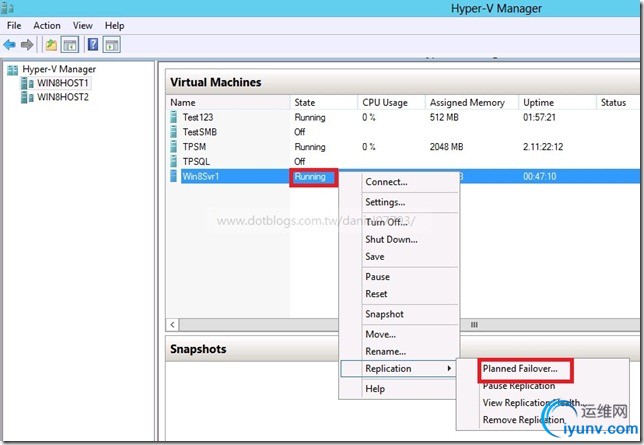Click the Hyper-V Manager title bar app icon

pyautogui.click(x=7, y=8)
